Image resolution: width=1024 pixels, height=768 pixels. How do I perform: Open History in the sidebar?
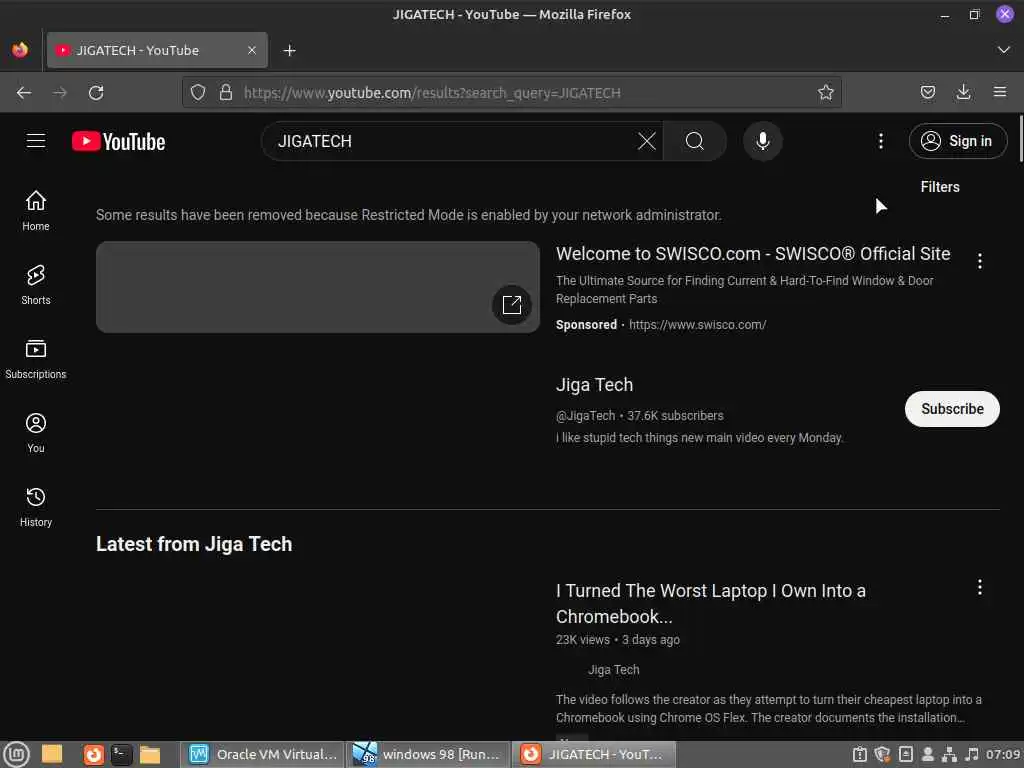click(36, 507)
